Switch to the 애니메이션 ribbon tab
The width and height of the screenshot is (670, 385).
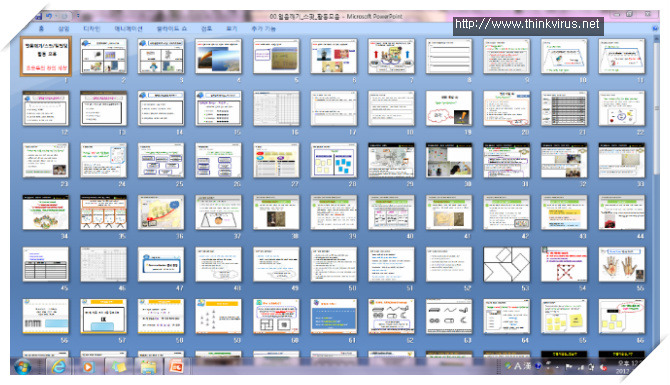pyautogui.click(x=128, y=29)
